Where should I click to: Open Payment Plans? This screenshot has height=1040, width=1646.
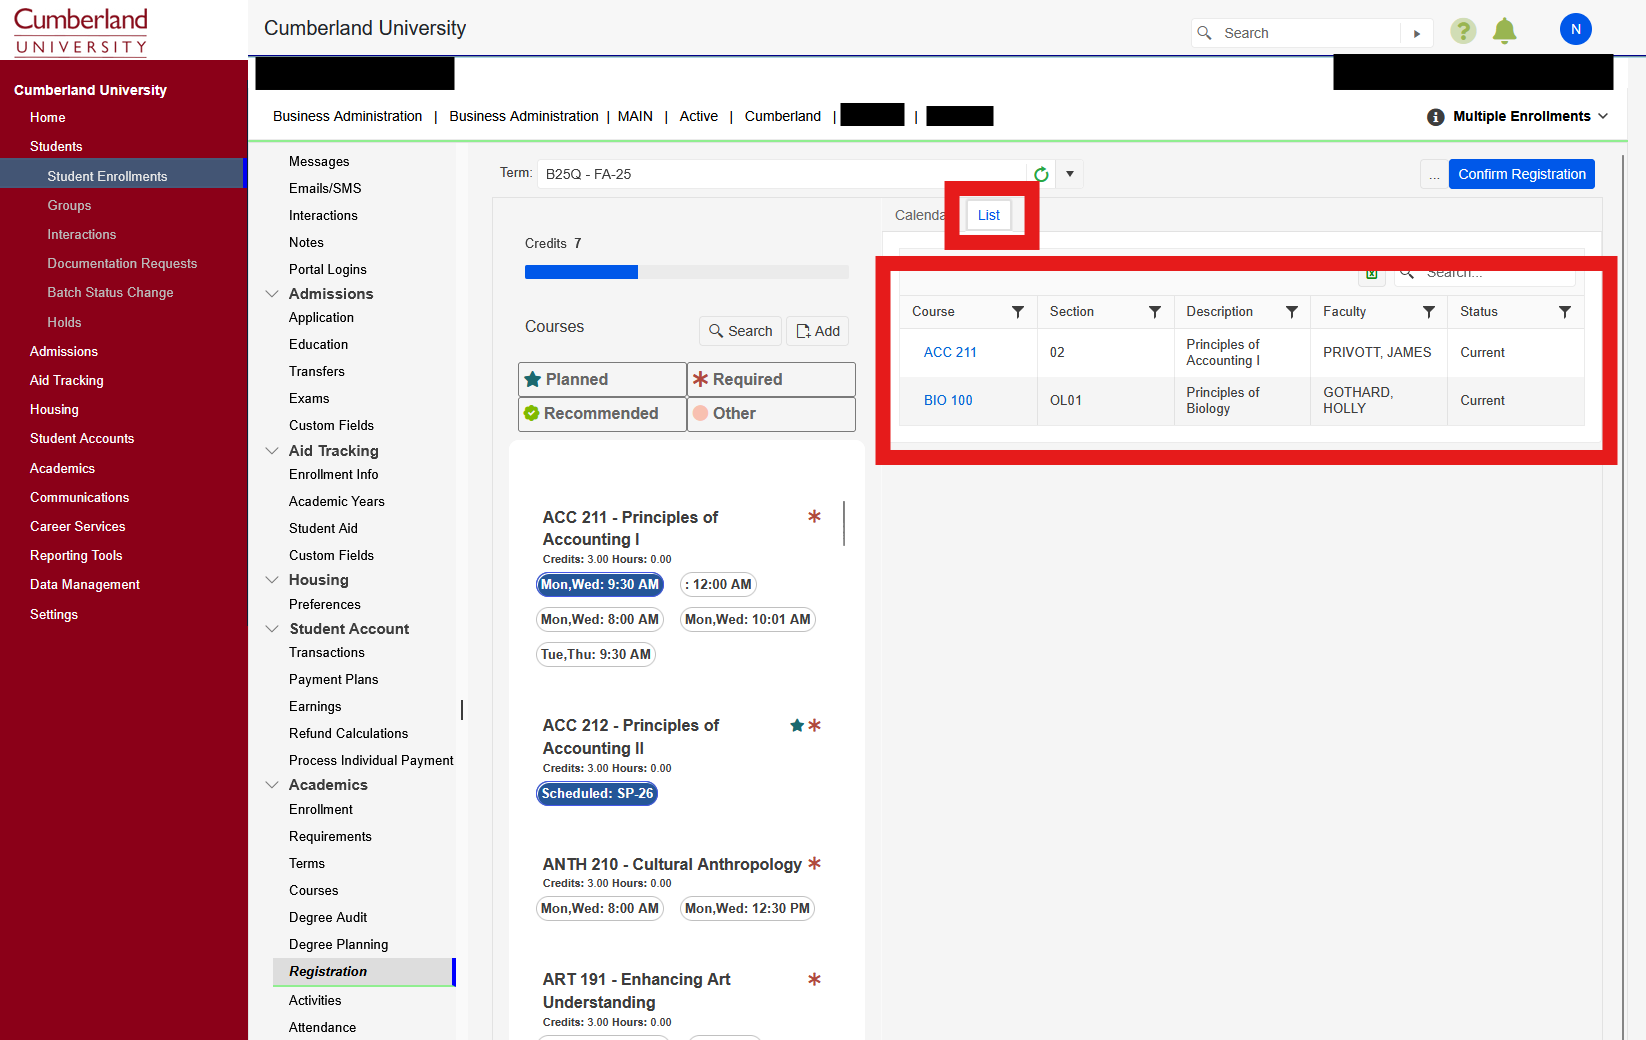[x=334, y=680]
